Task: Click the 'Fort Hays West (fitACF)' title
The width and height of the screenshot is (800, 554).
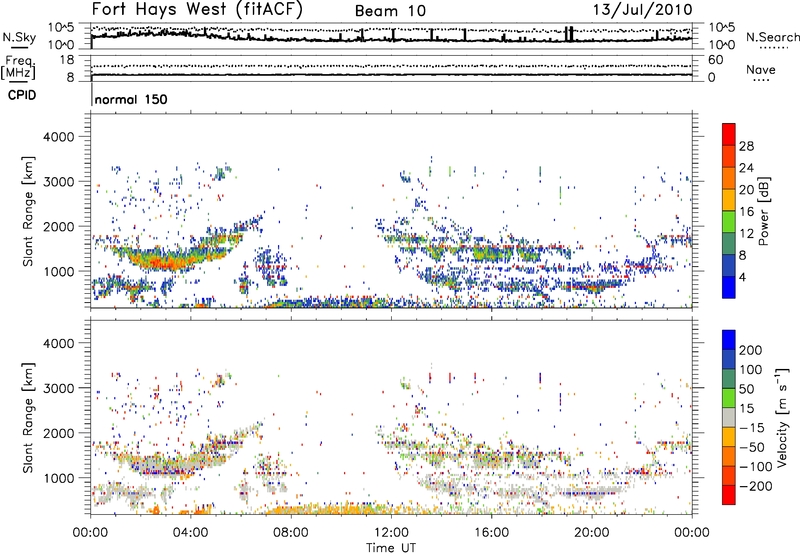Action: click(197, 10)
